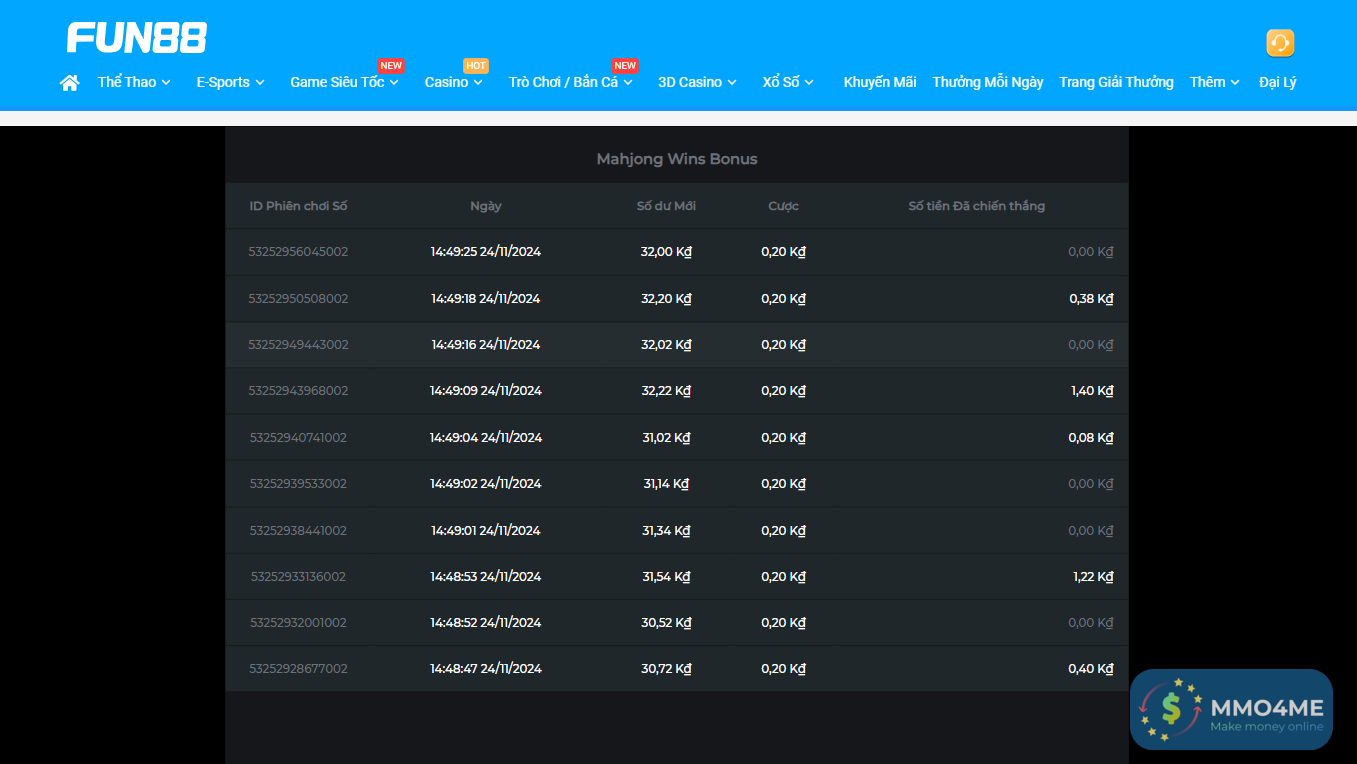This screenshot has width=1357, height=764.
Task: Expand the 3D Casino dropdown
Action: coord(697,82)
